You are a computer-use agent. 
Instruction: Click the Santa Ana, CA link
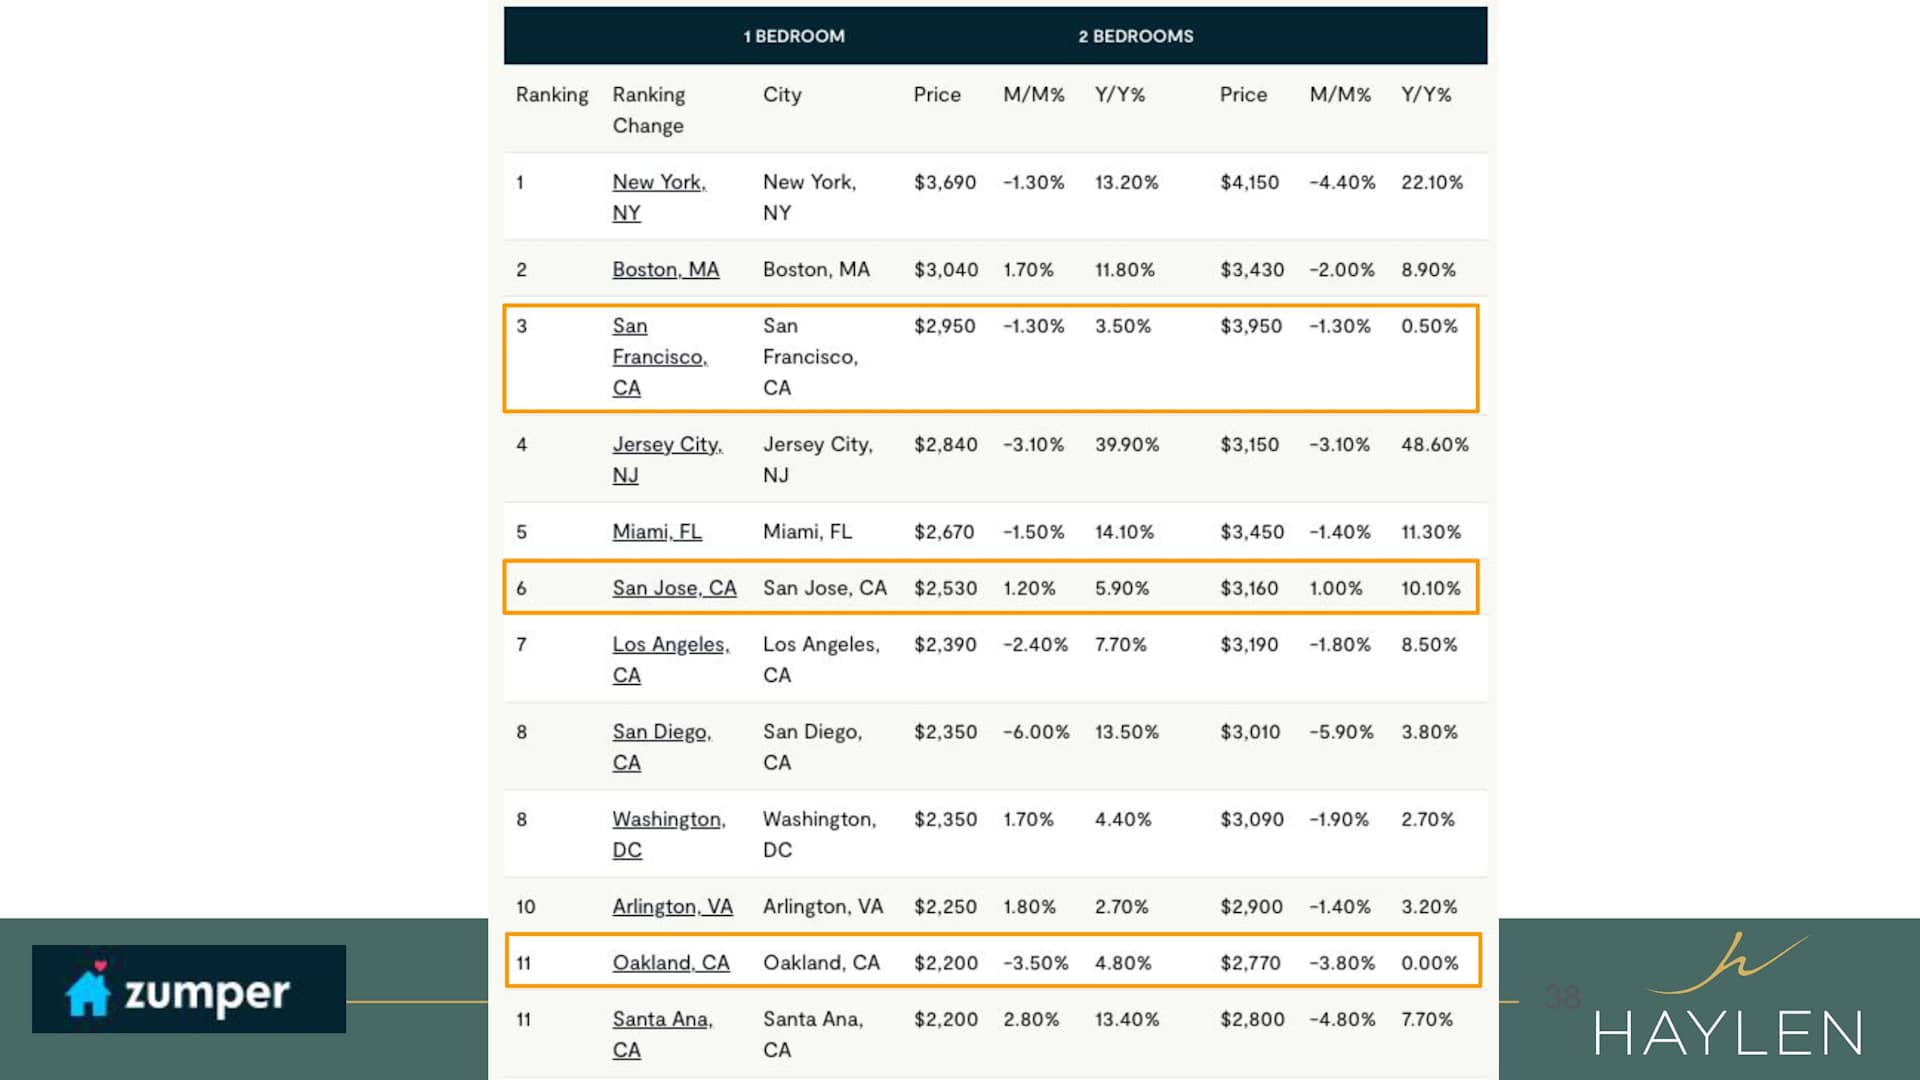[x=662, y=1020]
